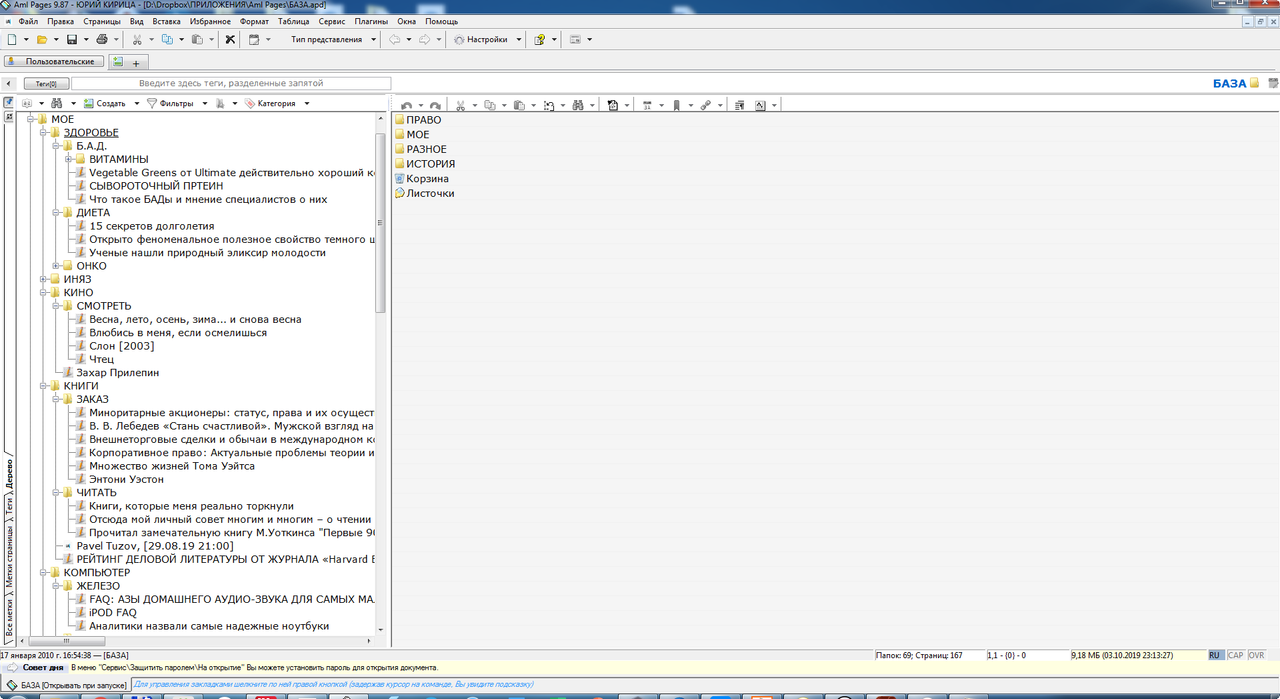Open the Файл menu

pyautogui.click(x=28, y=21)
